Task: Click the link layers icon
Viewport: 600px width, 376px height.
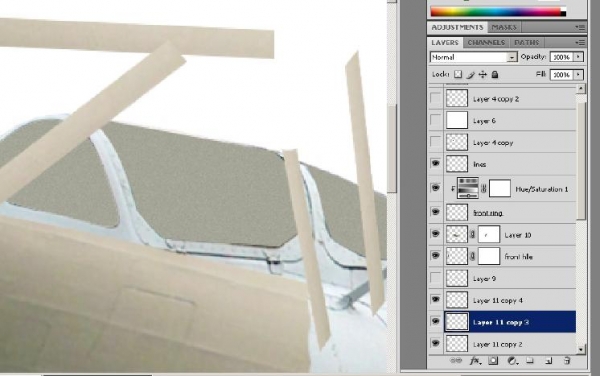Action: pos(455,361)
